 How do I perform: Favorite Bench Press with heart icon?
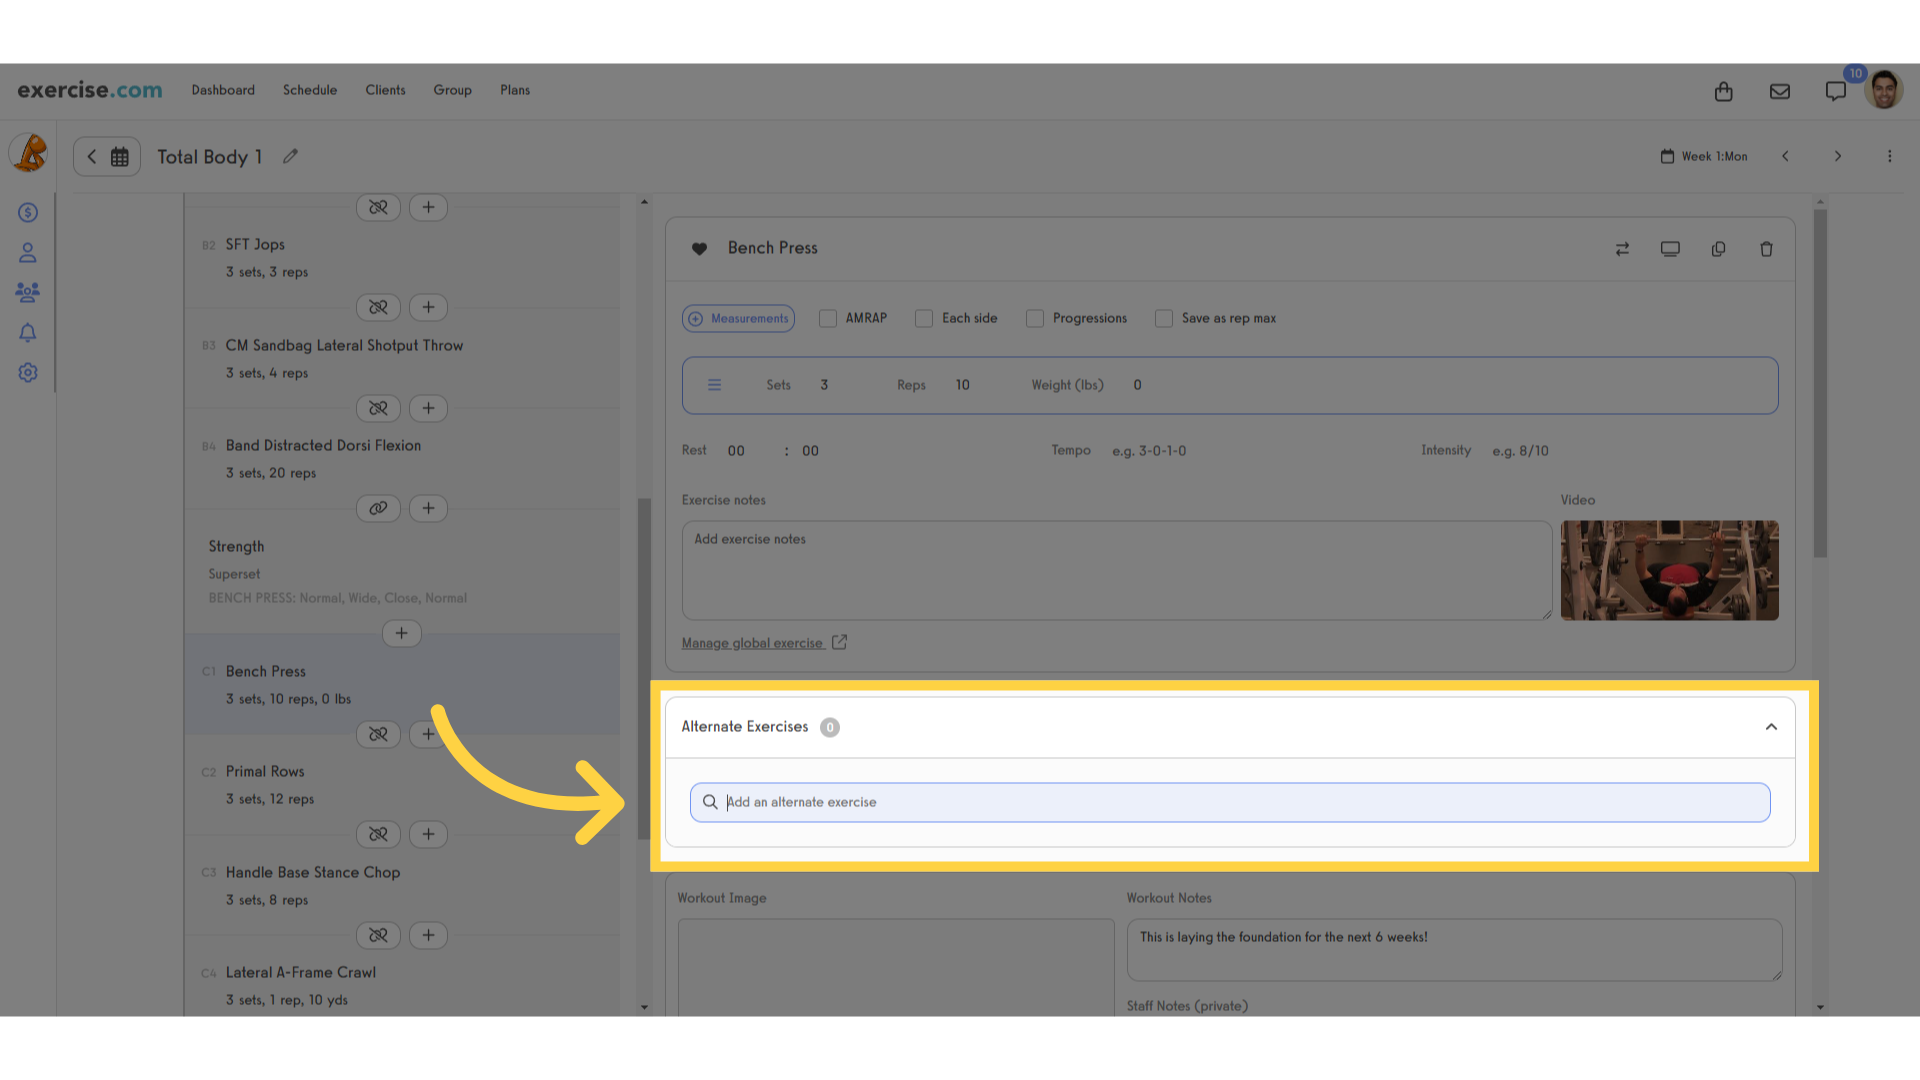699,249
